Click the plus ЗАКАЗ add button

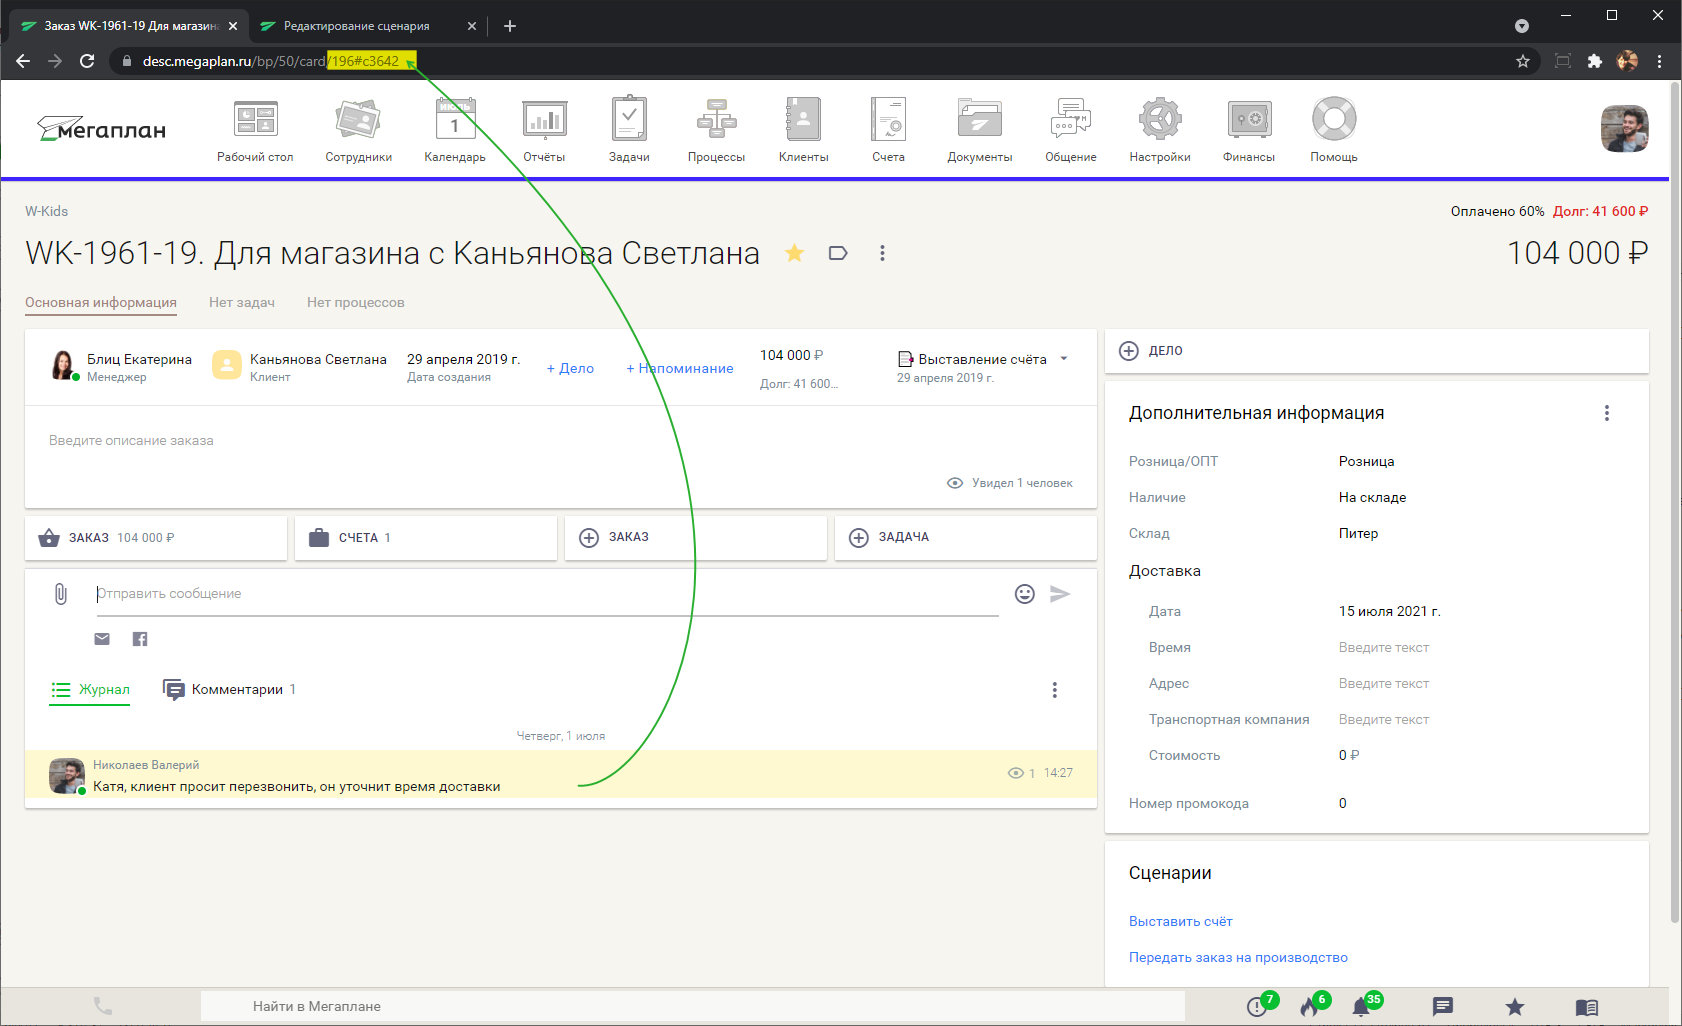(x=696, y=538)
